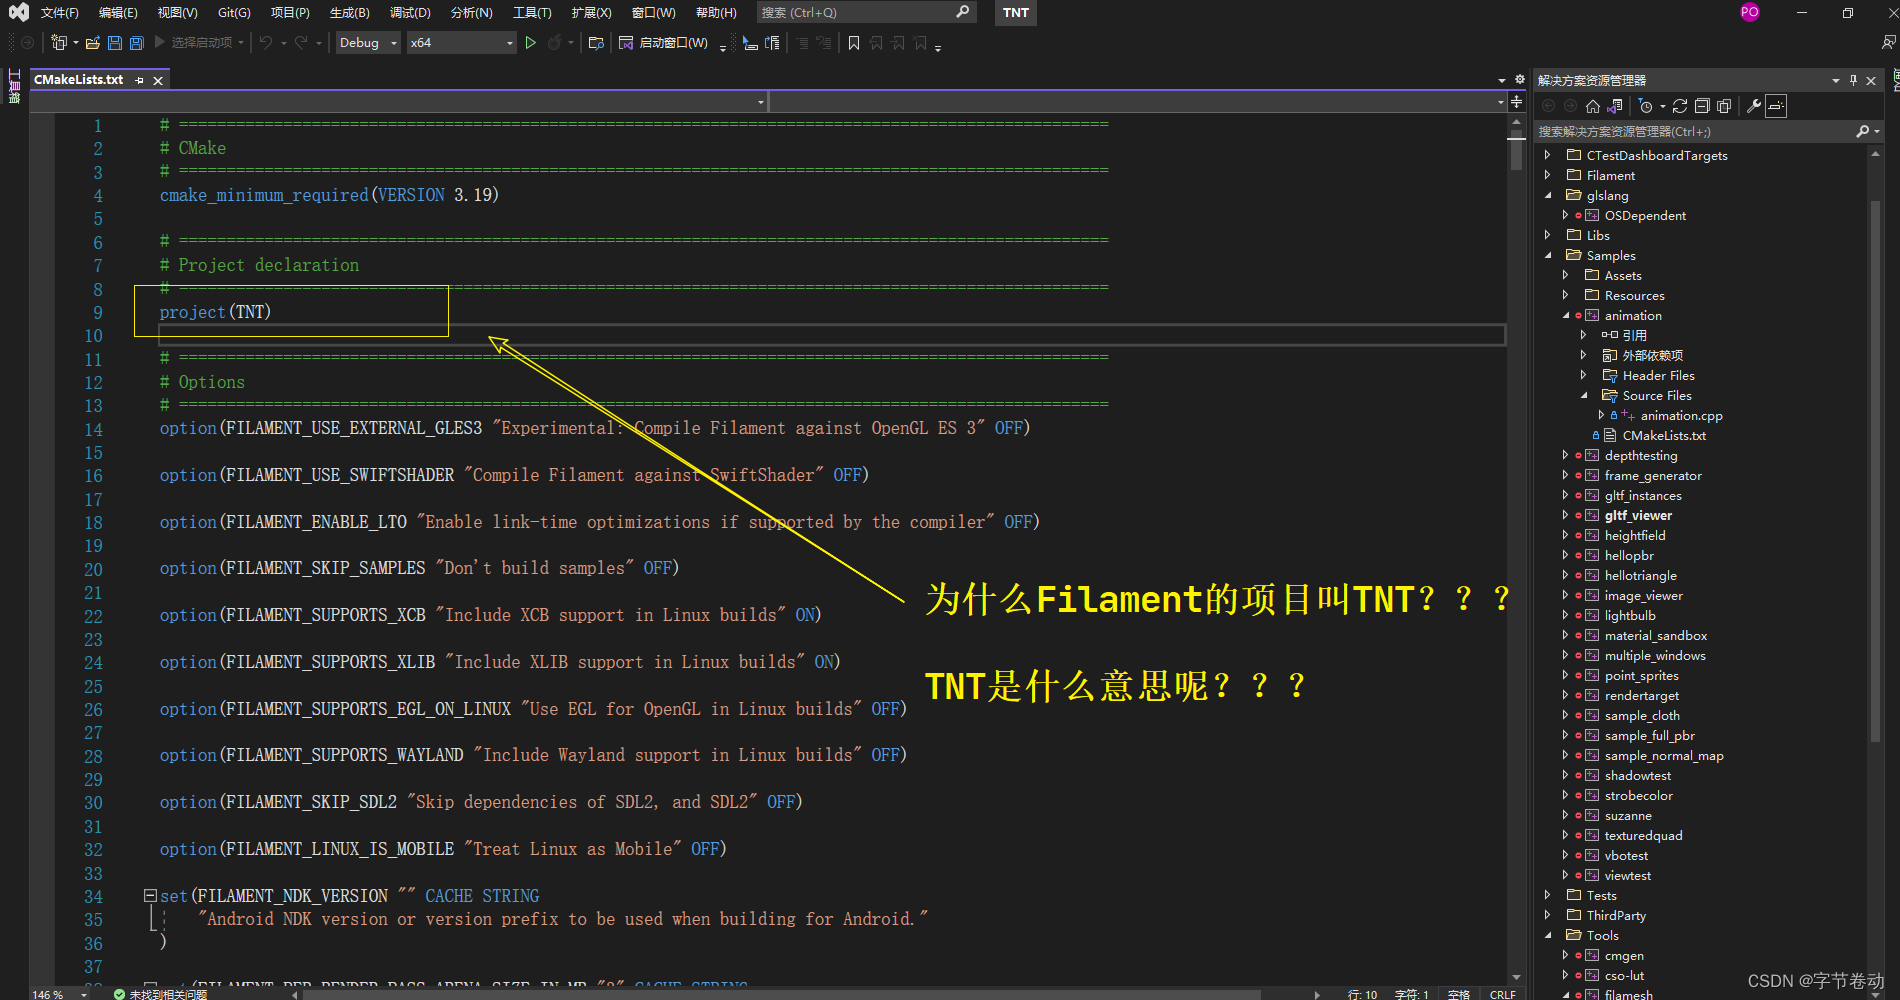This screenshot has width=1900, height=1000.
Task: Open the 编辑(E) menu
Action: point(118,12)
